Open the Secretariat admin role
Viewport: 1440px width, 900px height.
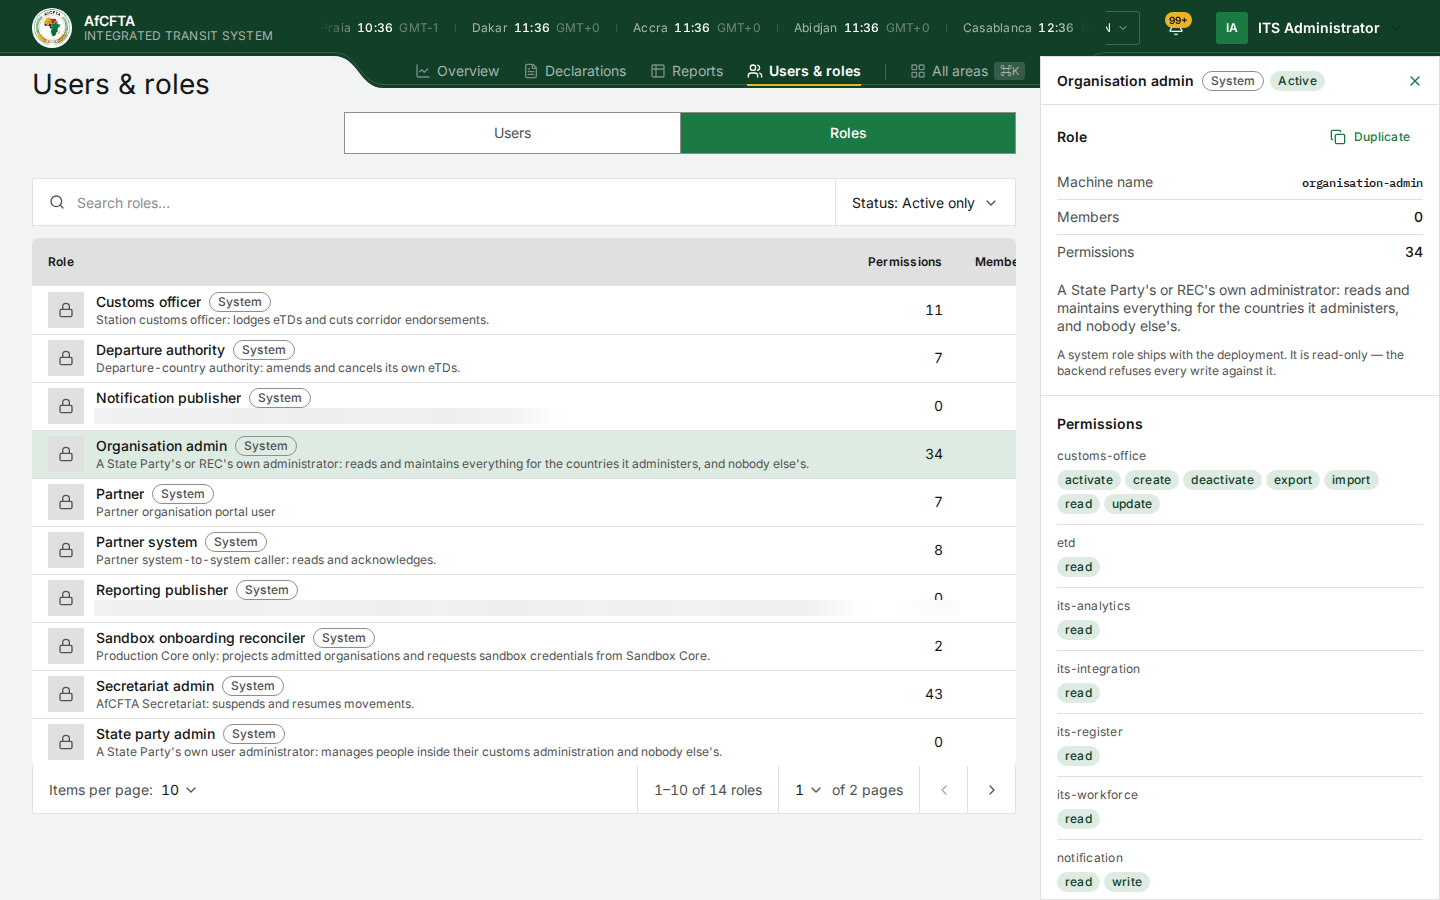point(524,694)
